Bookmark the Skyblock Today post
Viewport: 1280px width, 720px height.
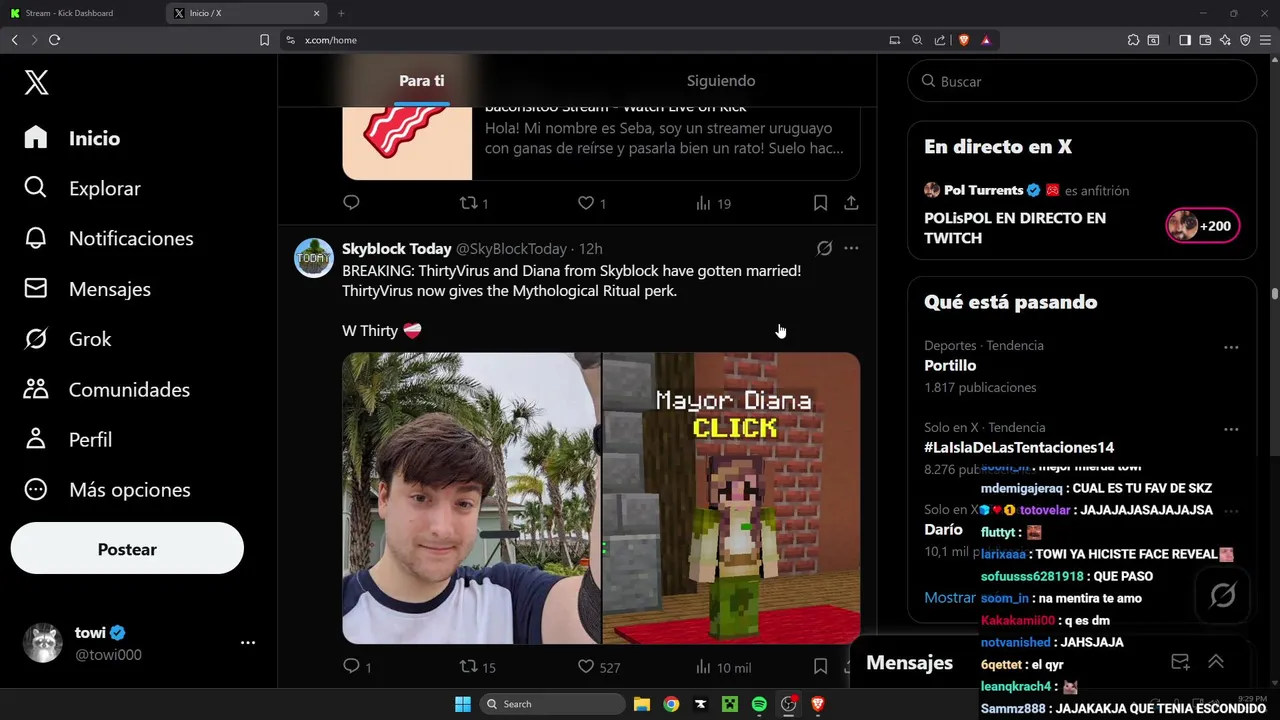tap(820, 667)
